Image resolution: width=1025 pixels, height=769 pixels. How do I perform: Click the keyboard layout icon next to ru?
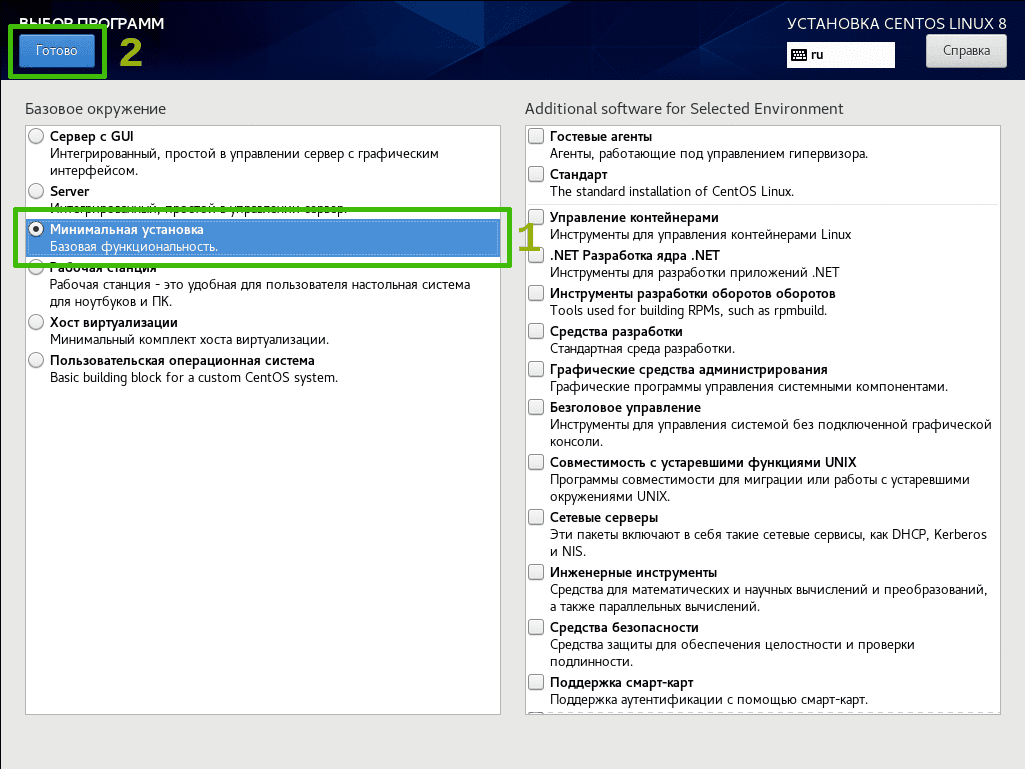click(798, 55)
